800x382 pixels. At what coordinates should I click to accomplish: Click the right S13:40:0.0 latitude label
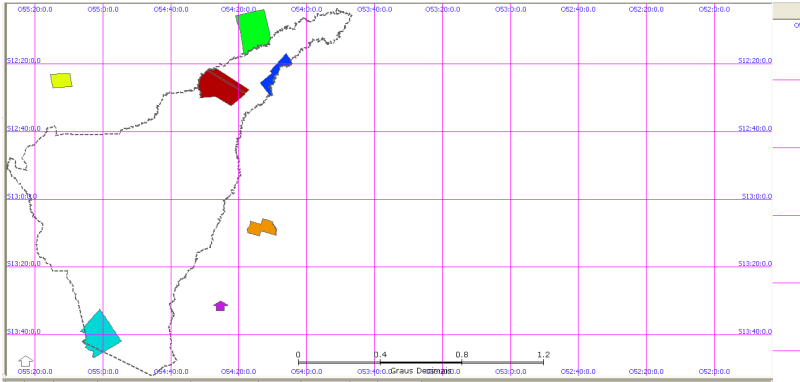pos(755,332)
